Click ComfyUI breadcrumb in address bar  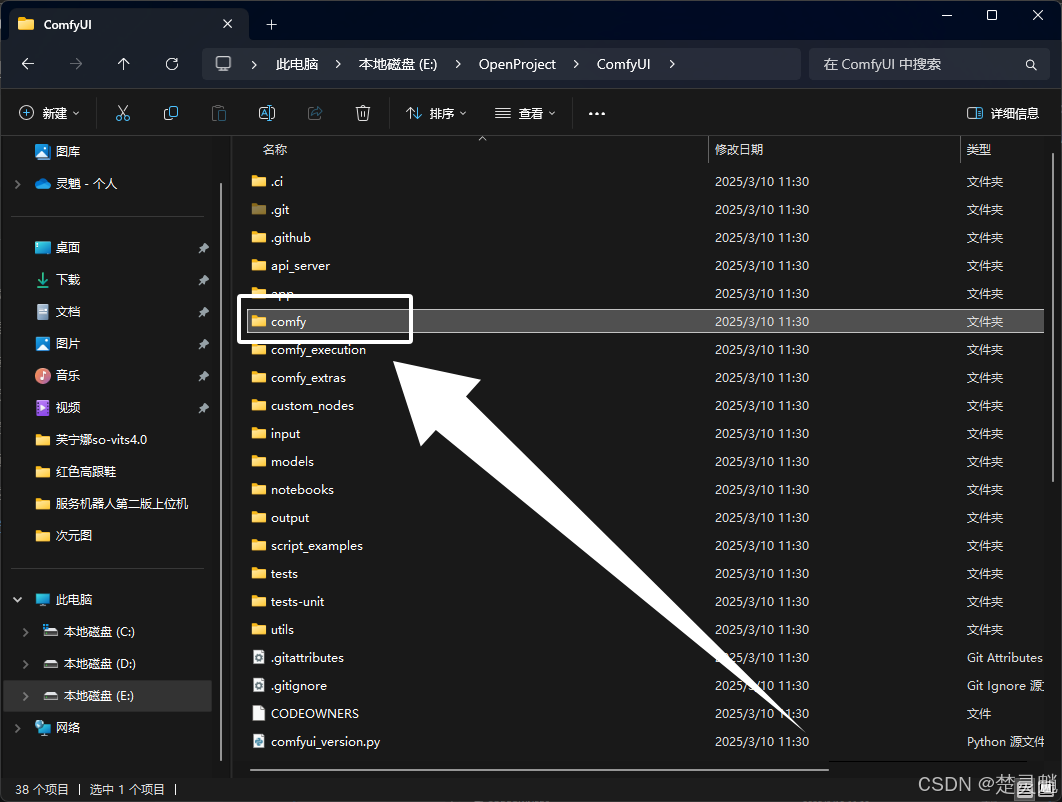click(623, 64)
